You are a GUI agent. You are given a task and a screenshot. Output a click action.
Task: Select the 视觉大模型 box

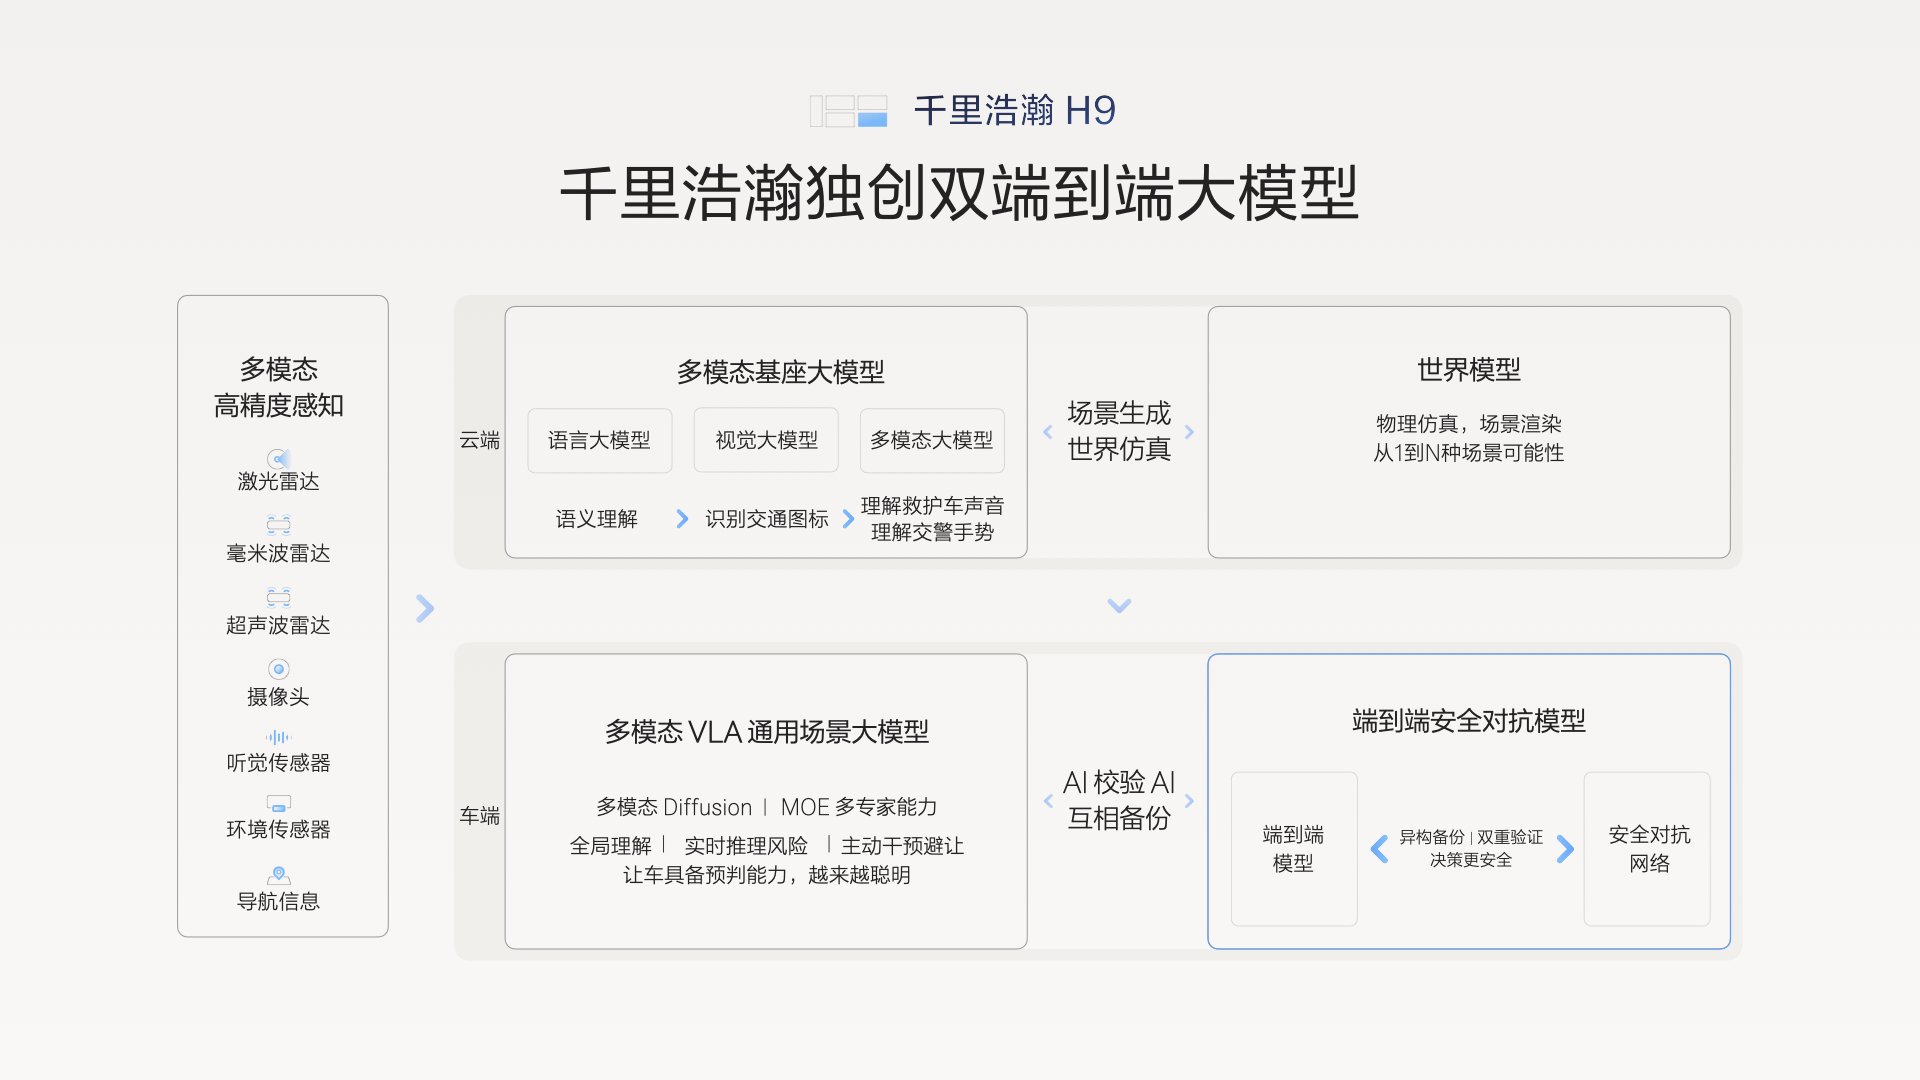pyautogui.click(x=766, y=440)
